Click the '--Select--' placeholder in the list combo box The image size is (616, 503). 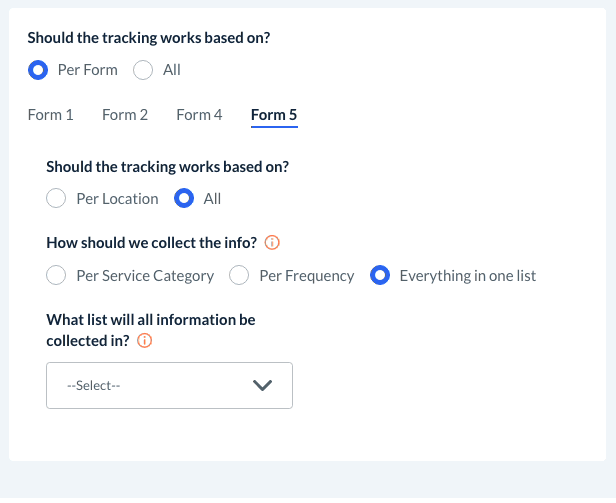tap(94, 385)
